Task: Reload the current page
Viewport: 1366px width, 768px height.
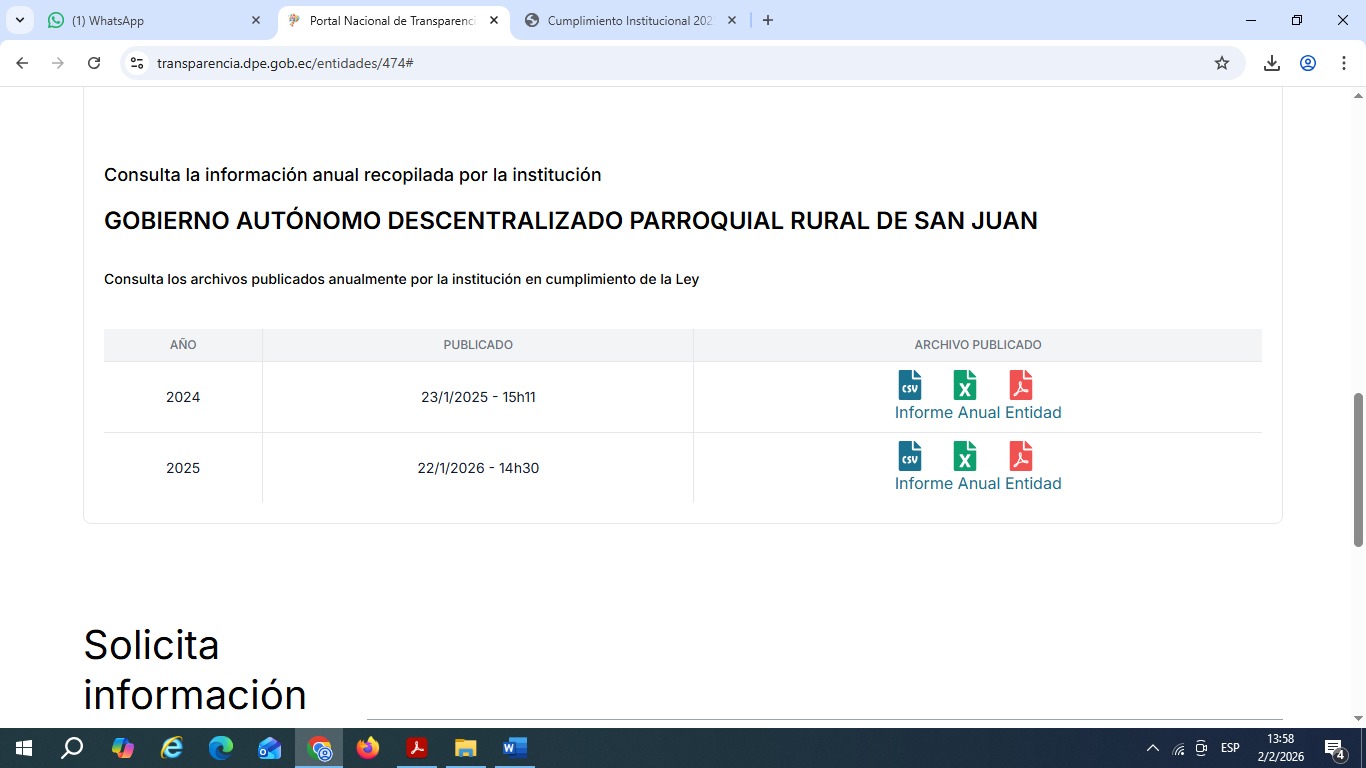Action: click(x=94, y=63)
